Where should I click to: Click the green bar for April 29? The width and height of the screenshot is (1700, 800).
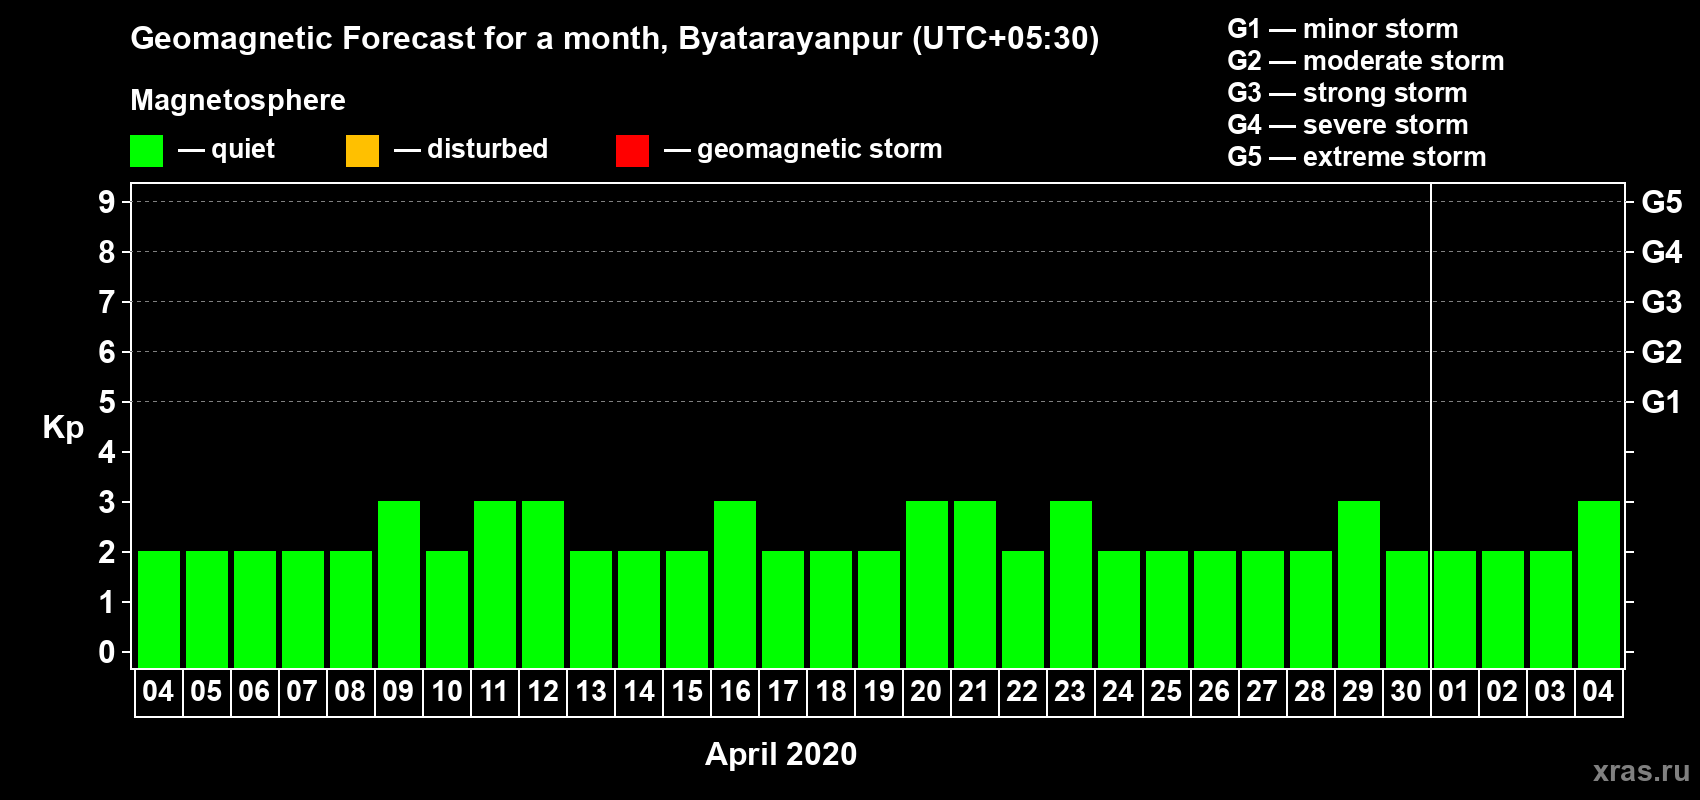(x=1359, y=584)
